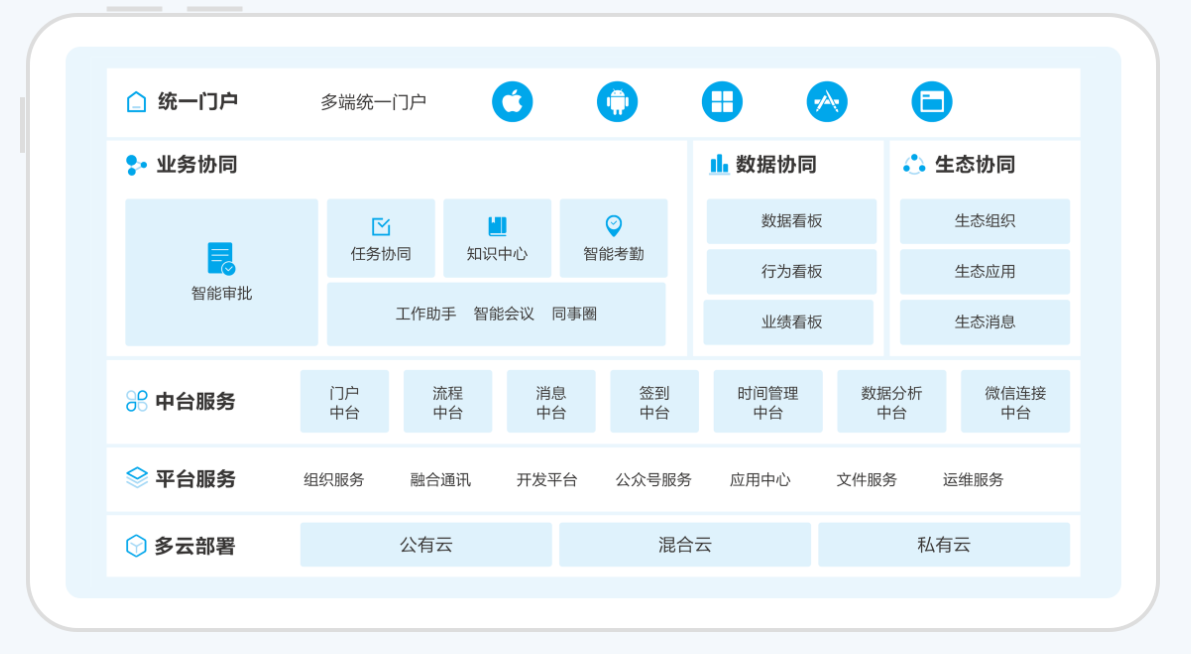Open the 知识中心 tile
Image resolution: width=1191 pixels, height=654 pixels.
coord(497,238)
